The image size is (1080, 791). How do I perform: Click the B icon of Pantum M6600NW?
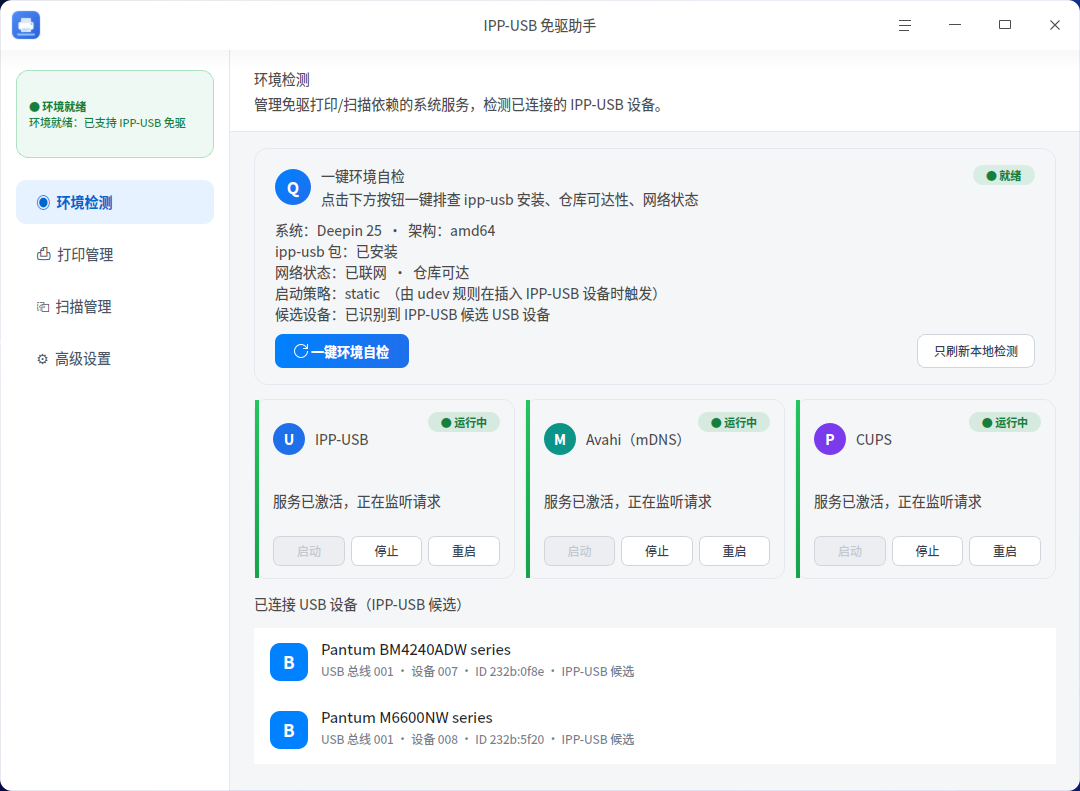[289, 730]
